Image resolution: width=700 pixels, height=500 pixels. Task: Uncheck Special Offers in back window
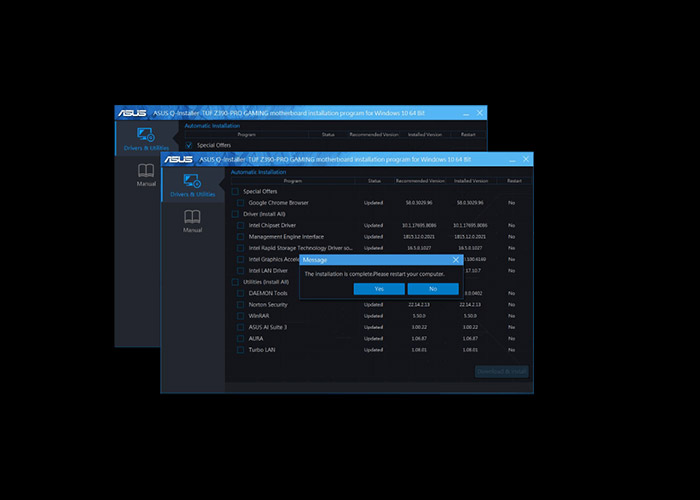[189, 145]
